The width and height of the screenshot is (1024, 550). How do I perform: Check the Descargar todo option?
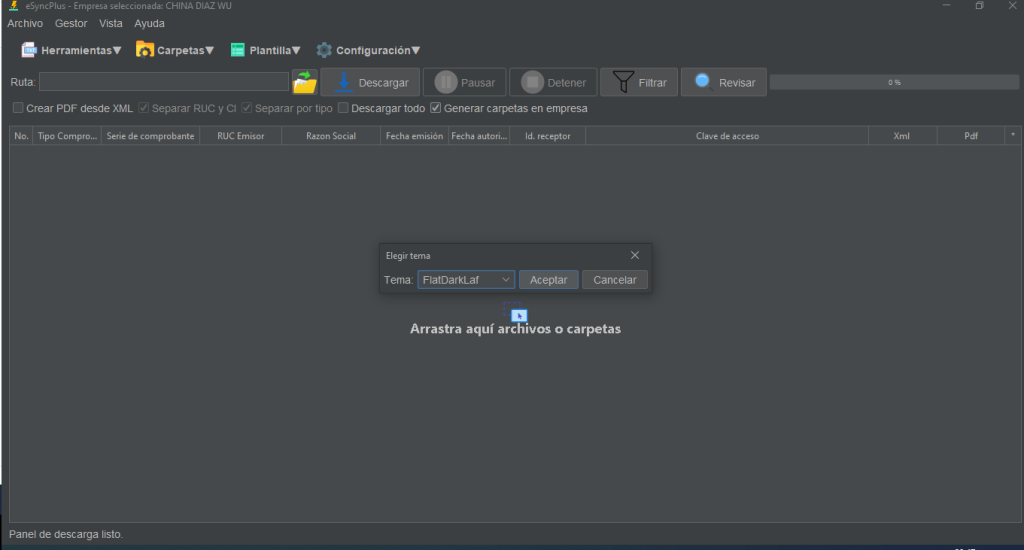343,108
